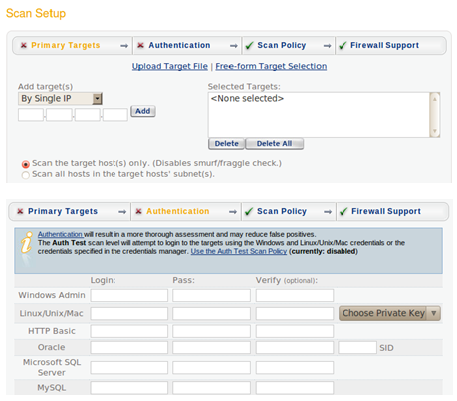
Task: Click the Add target button
Action: coord(143,111)
